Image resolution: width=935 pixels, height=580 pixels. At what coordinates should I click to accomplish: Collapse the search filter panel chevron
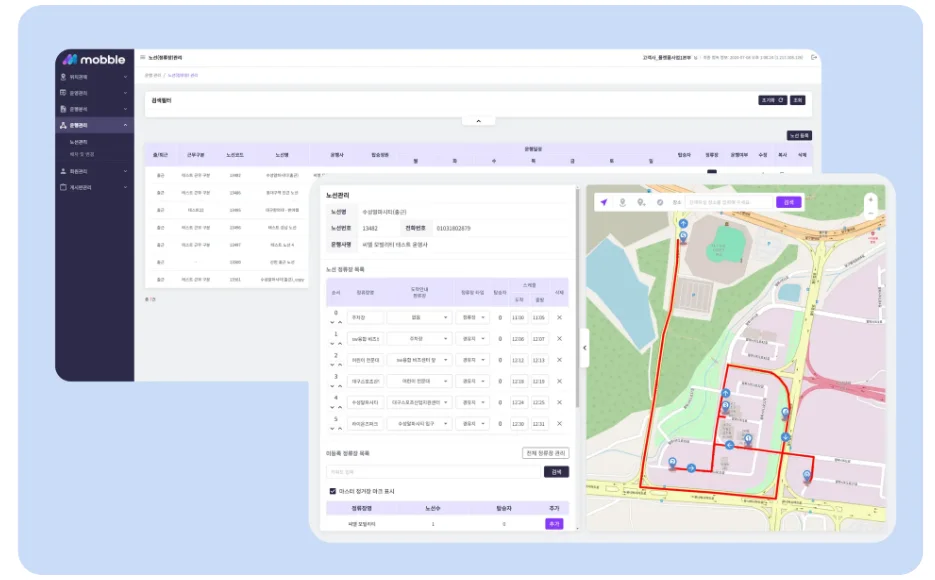478,121
